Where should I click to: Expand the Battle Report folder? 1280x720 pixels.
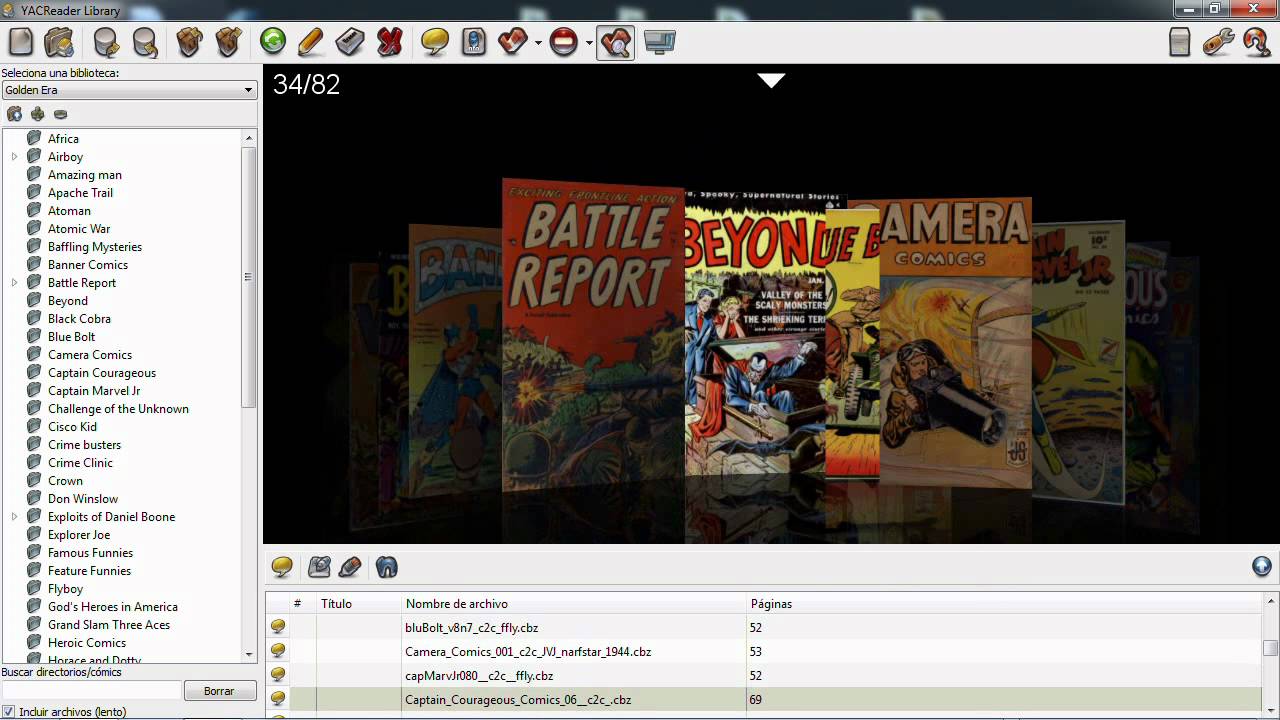[14, 283]
